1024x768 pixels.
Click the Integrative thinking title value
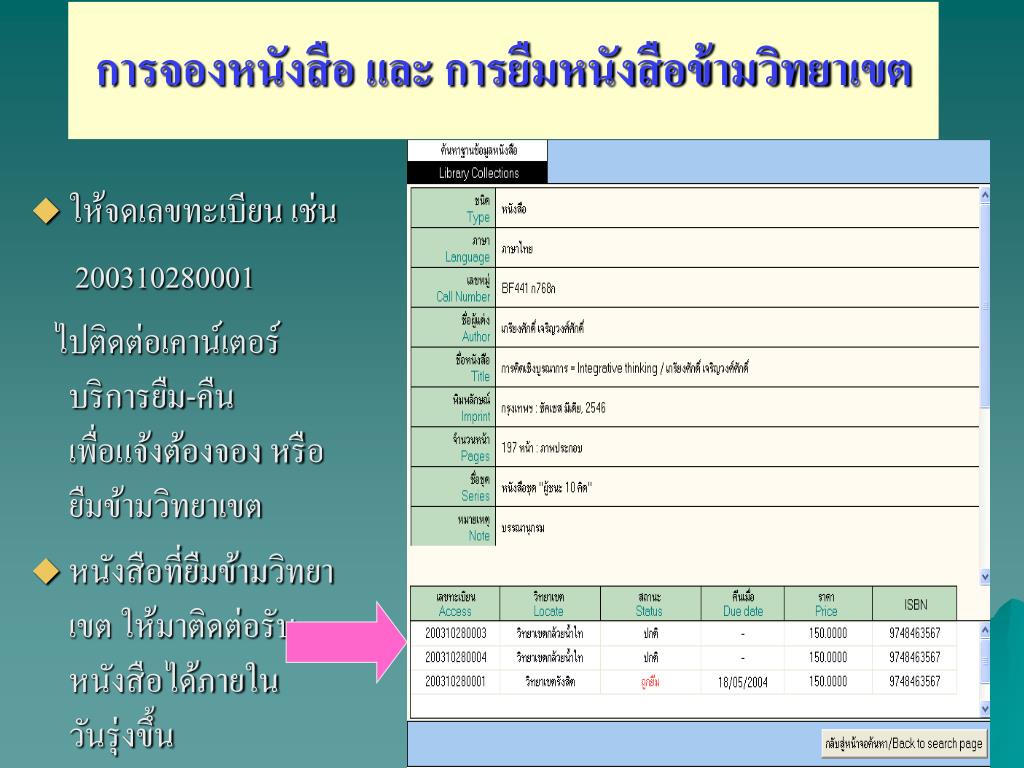pos(624,368)
